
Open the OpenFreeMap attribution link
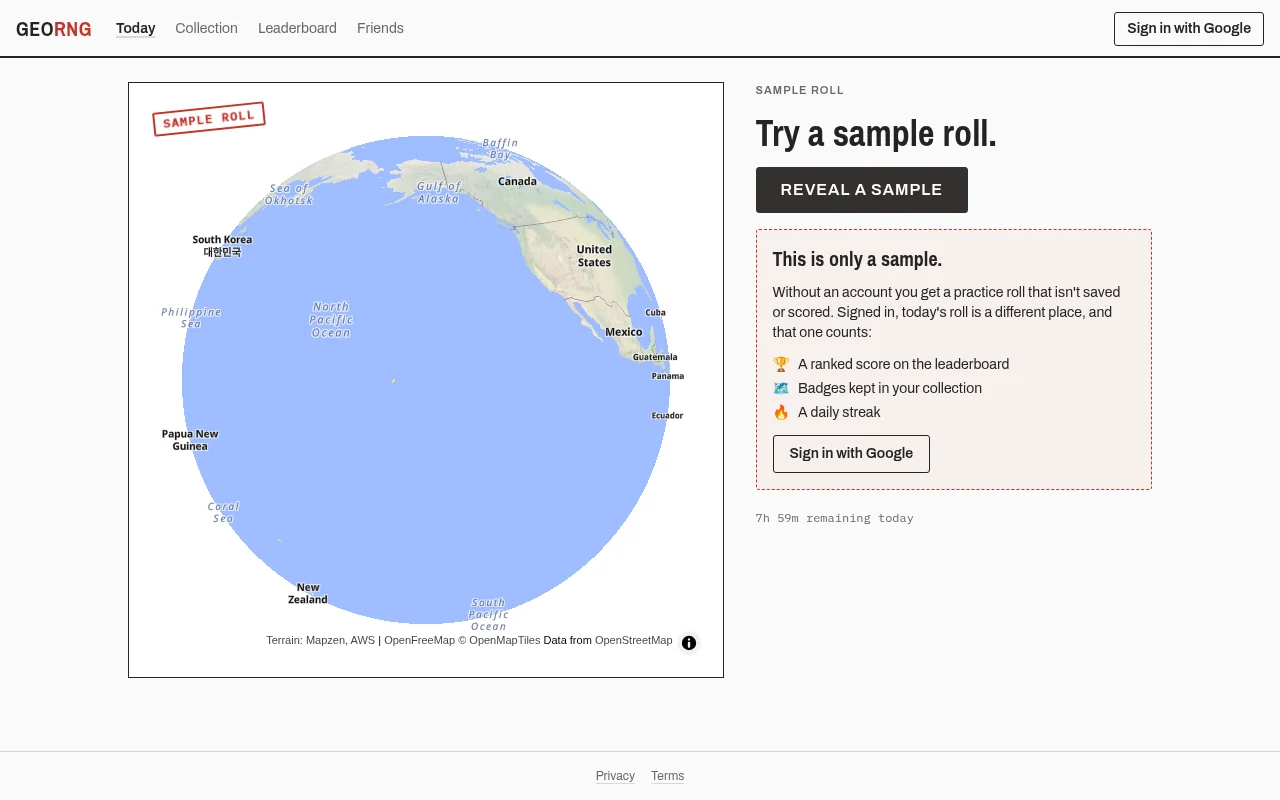pos(419,640)
